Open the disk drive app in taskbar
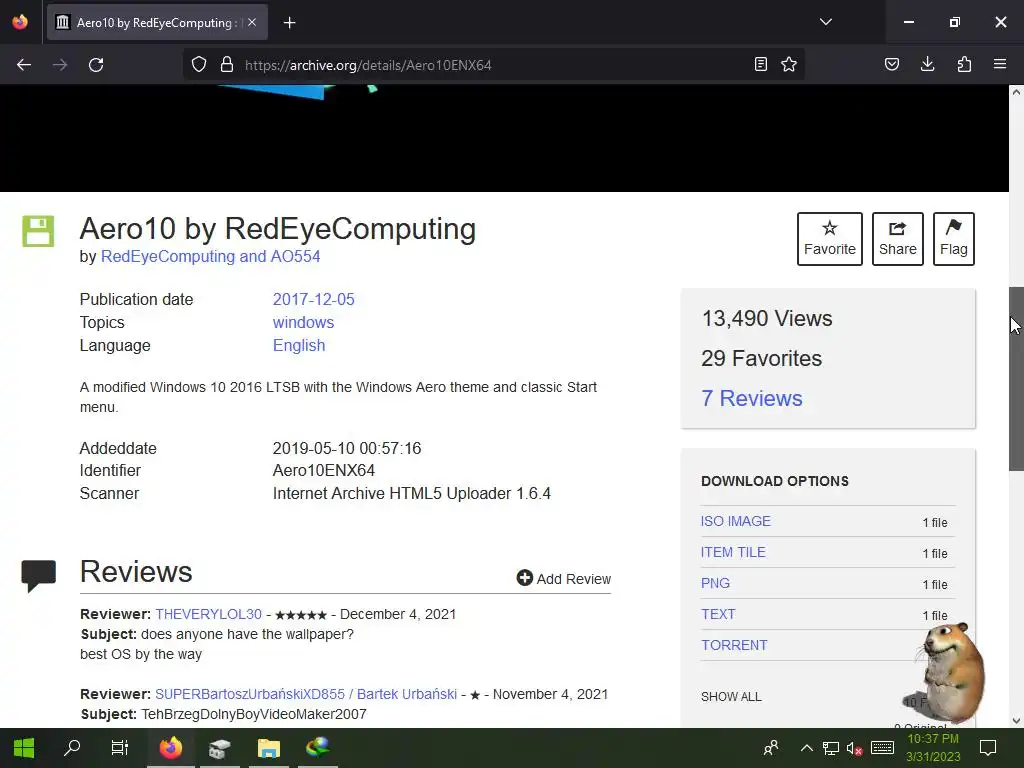The width and height of the screenshot is (1024, 768). tap(219, 748)
